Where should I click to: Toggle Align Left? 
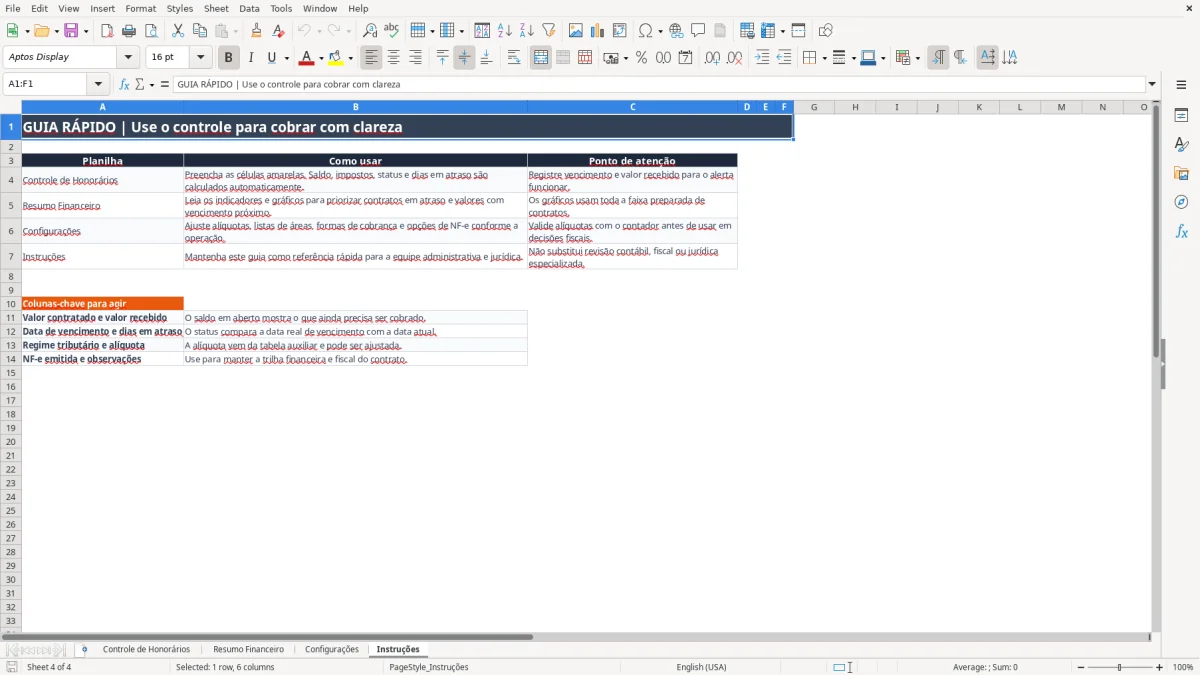pos(372,58)
